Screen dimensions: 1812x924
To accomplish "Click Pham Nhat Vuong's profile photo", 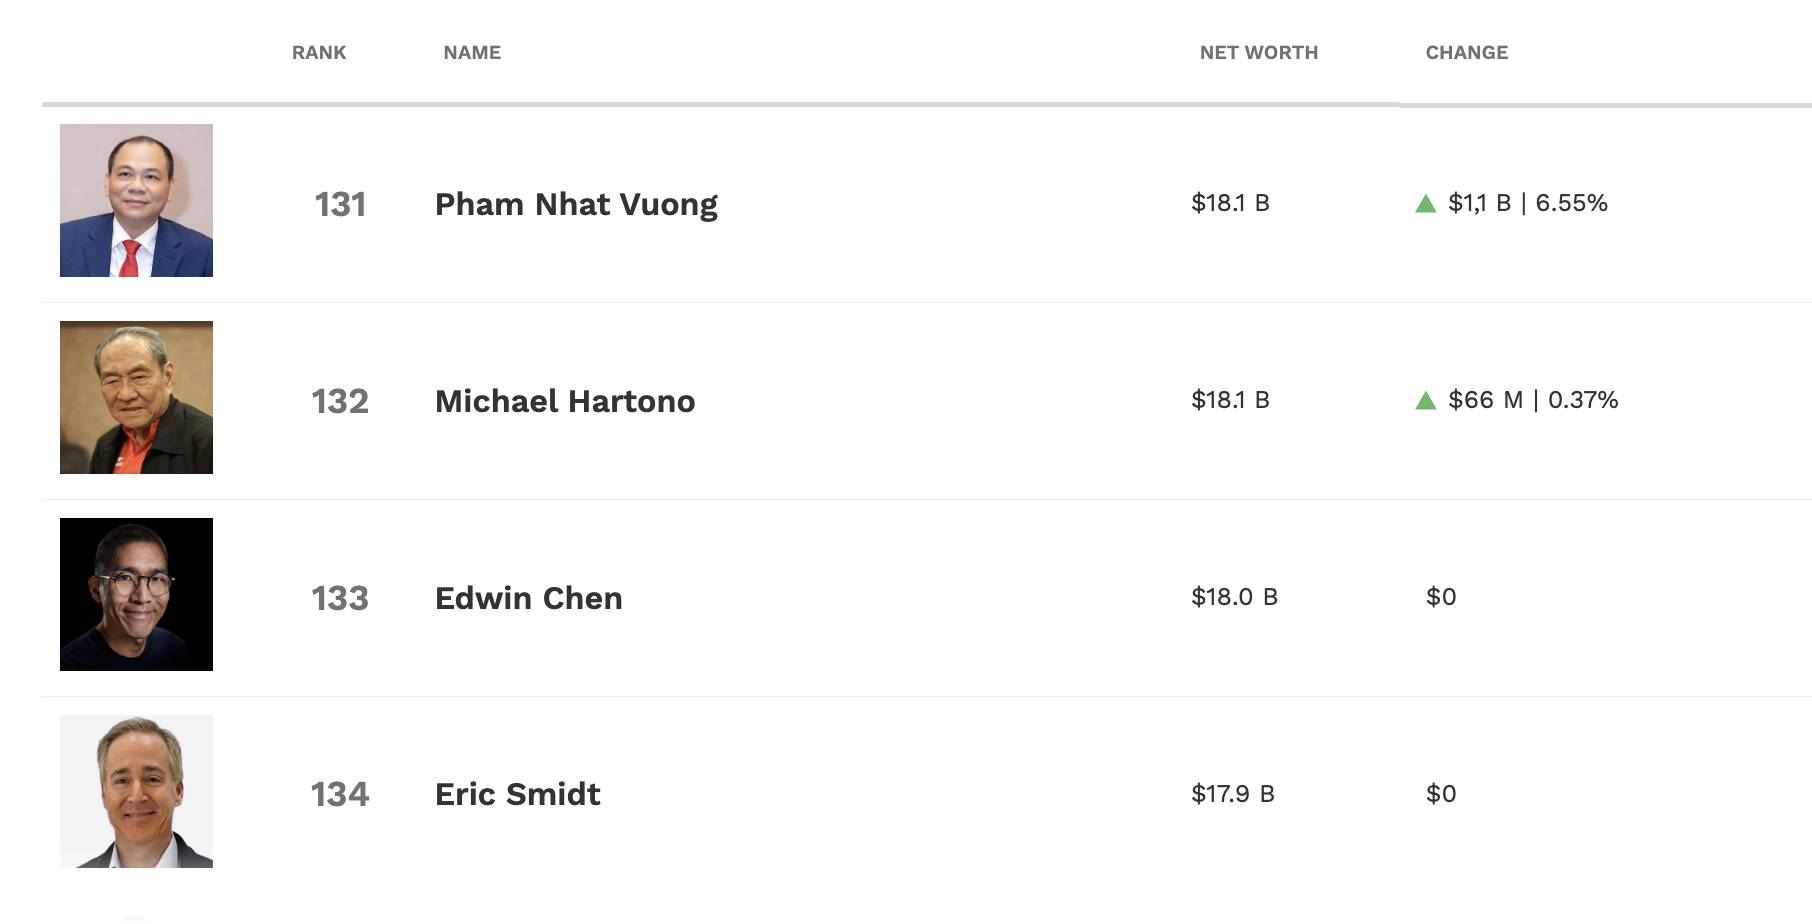I will coord(136,200).
